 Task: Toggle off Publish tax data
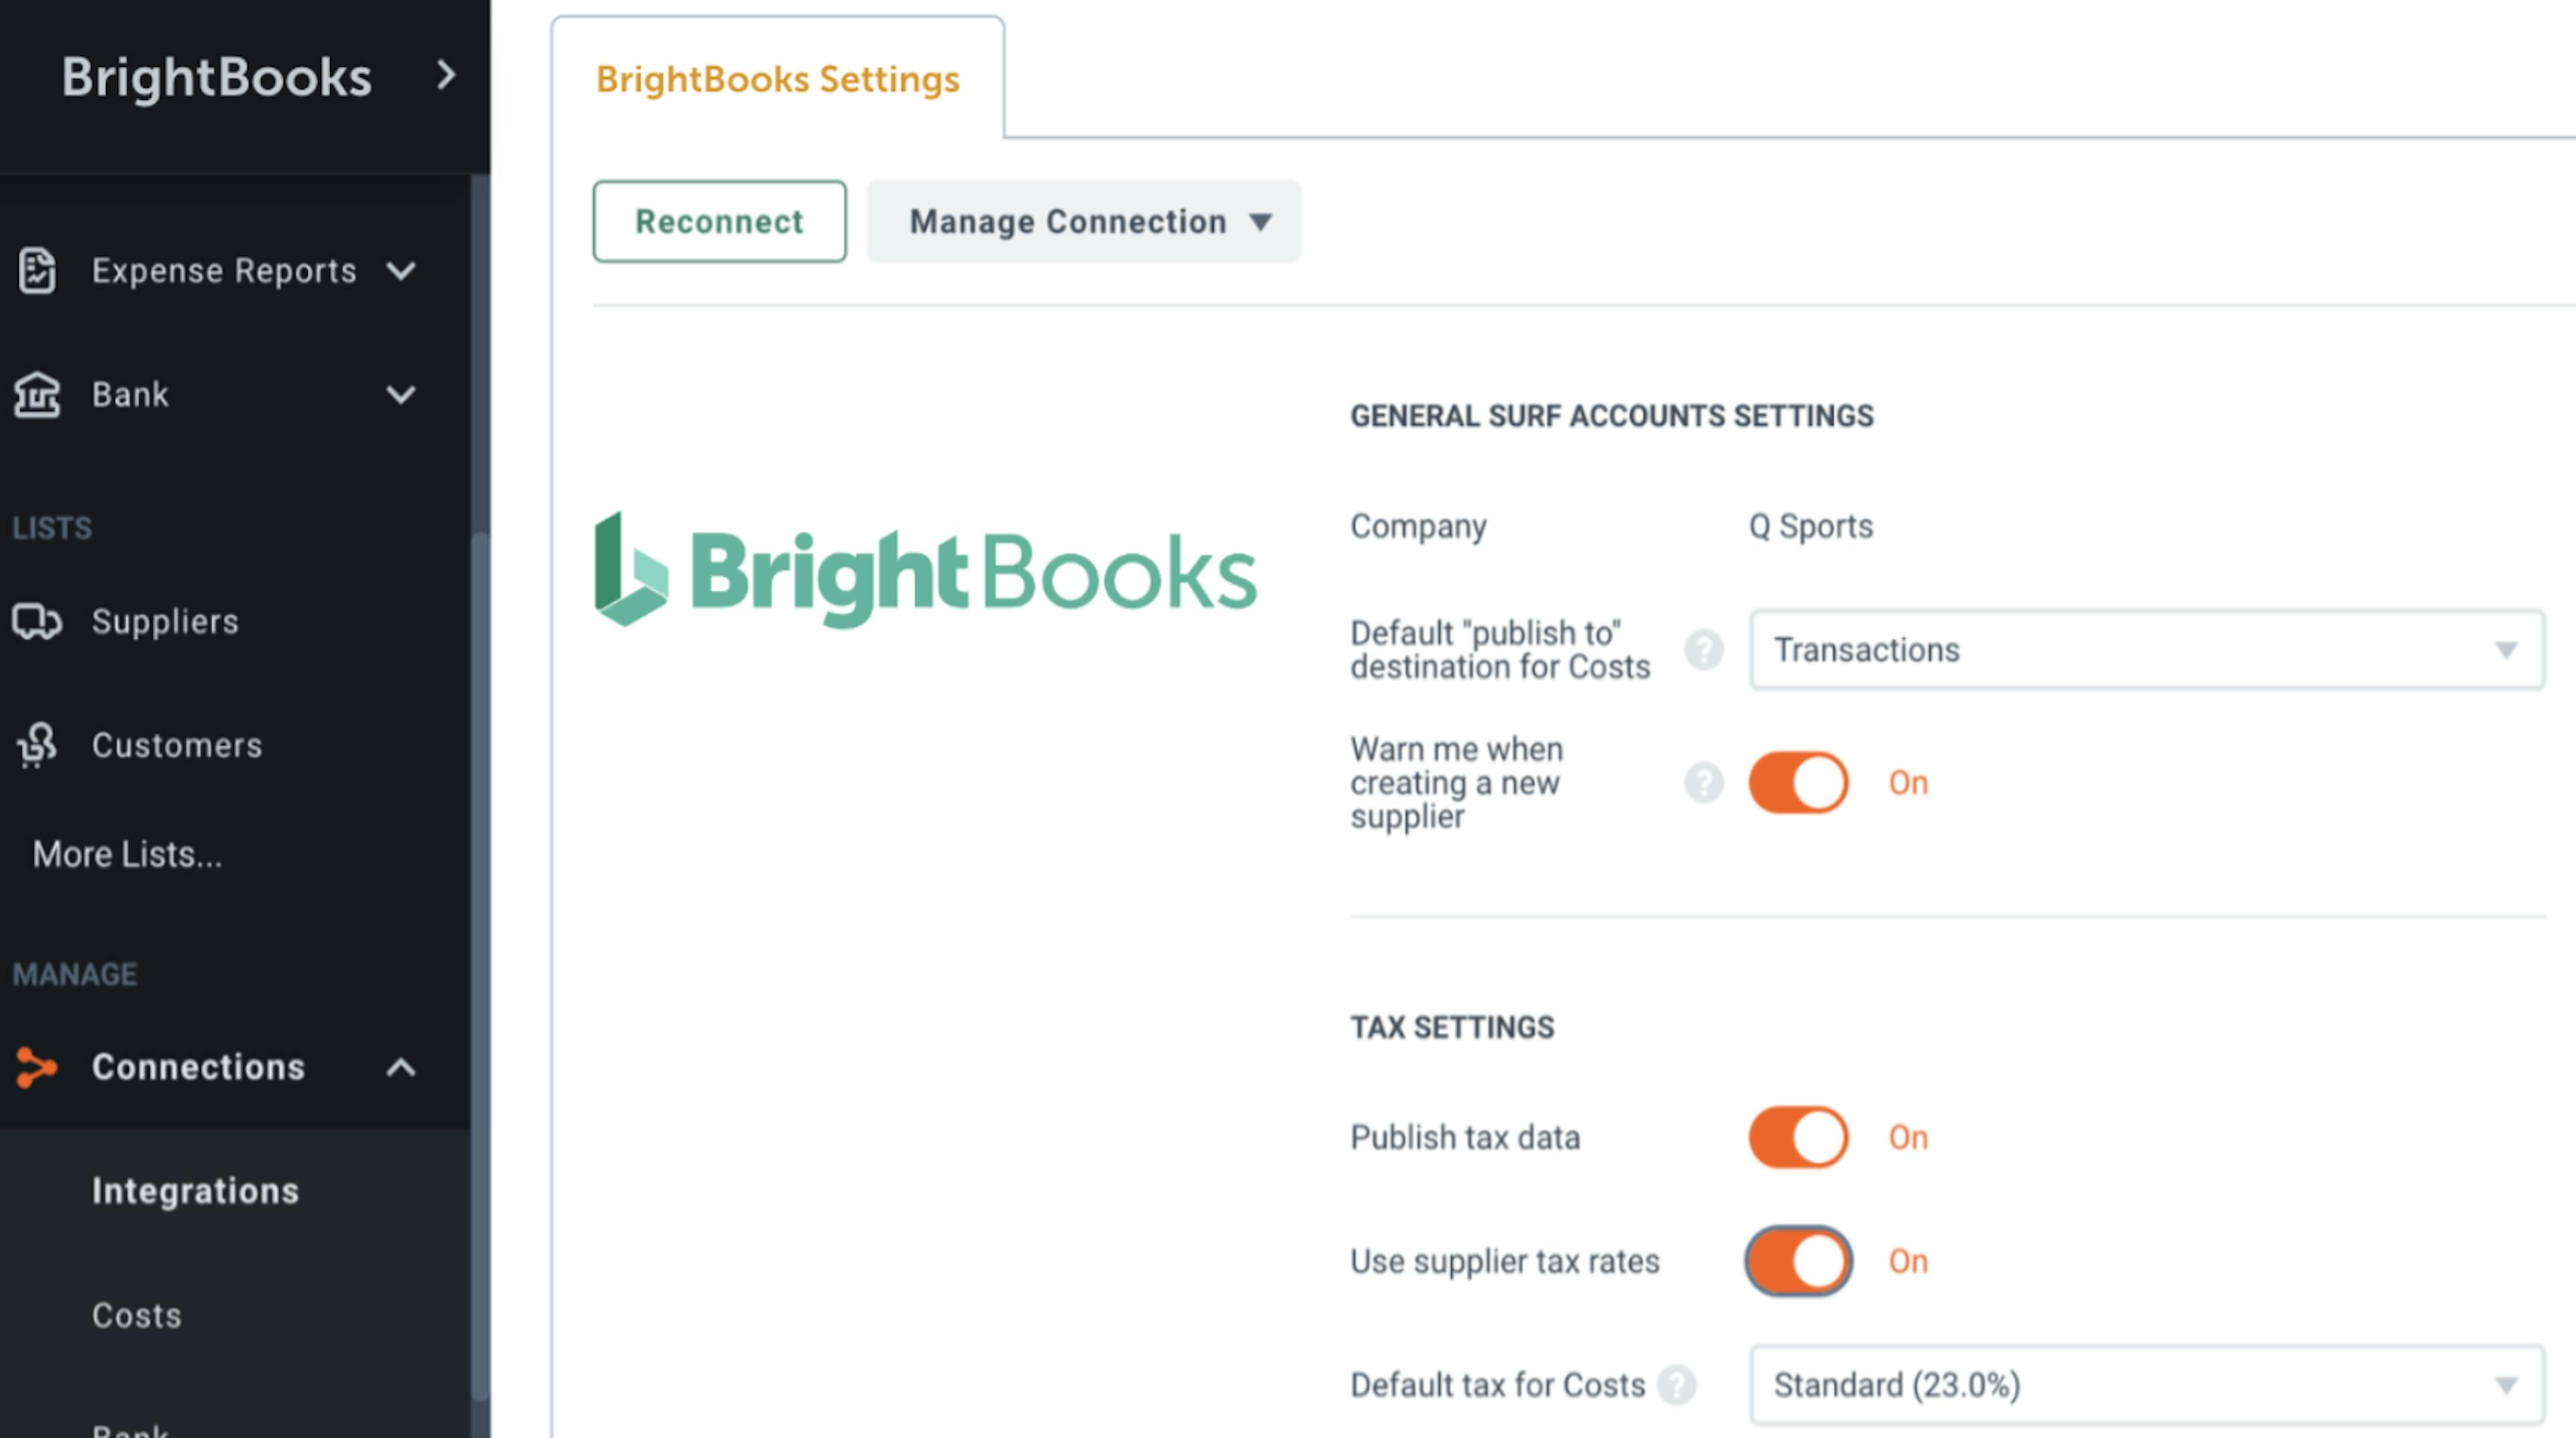click(x=1797, y=1137)
